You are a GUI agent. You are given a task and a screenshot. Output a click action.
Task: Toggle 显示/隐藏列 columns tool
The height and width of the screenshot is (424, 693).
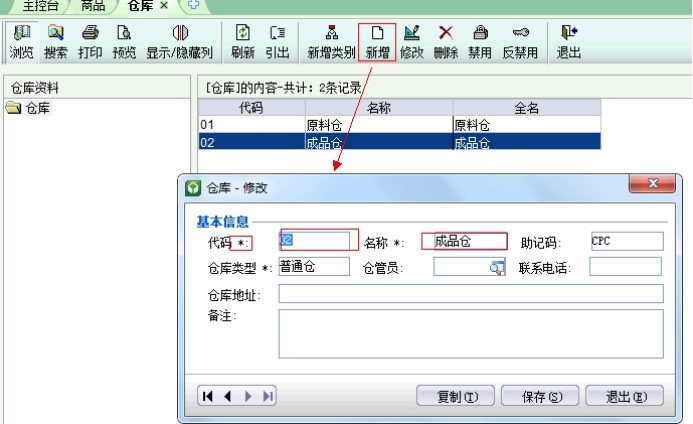point(180,42)
